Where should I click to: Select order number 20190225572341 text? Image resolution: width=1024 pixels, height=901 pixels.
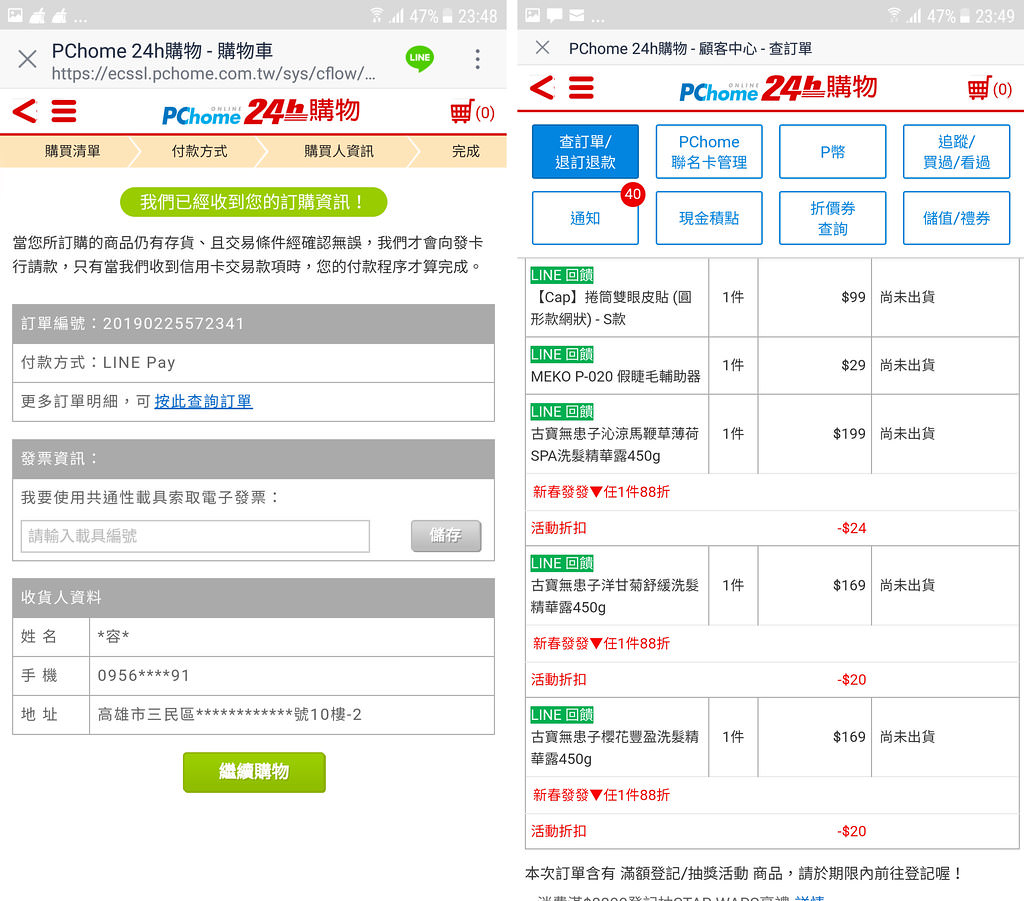point(173,324)
